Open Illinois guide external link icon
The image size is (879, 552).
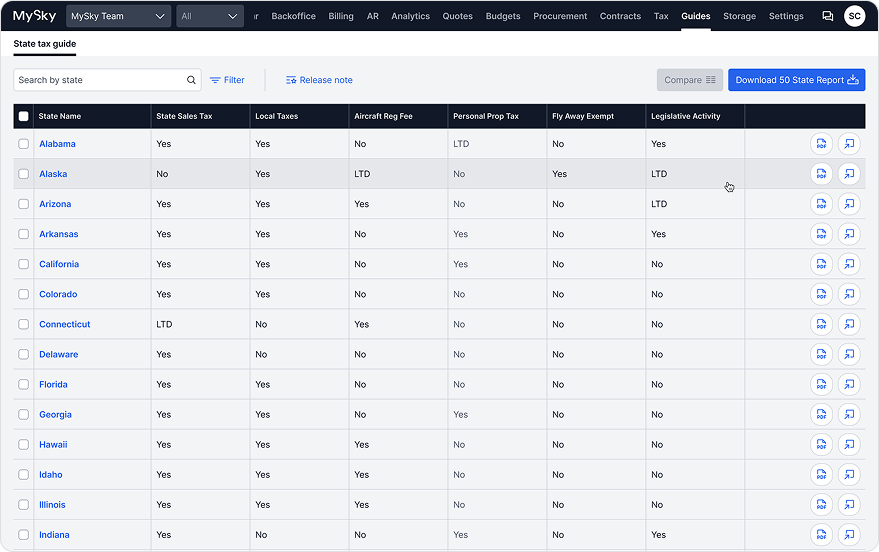click(849, 505)
